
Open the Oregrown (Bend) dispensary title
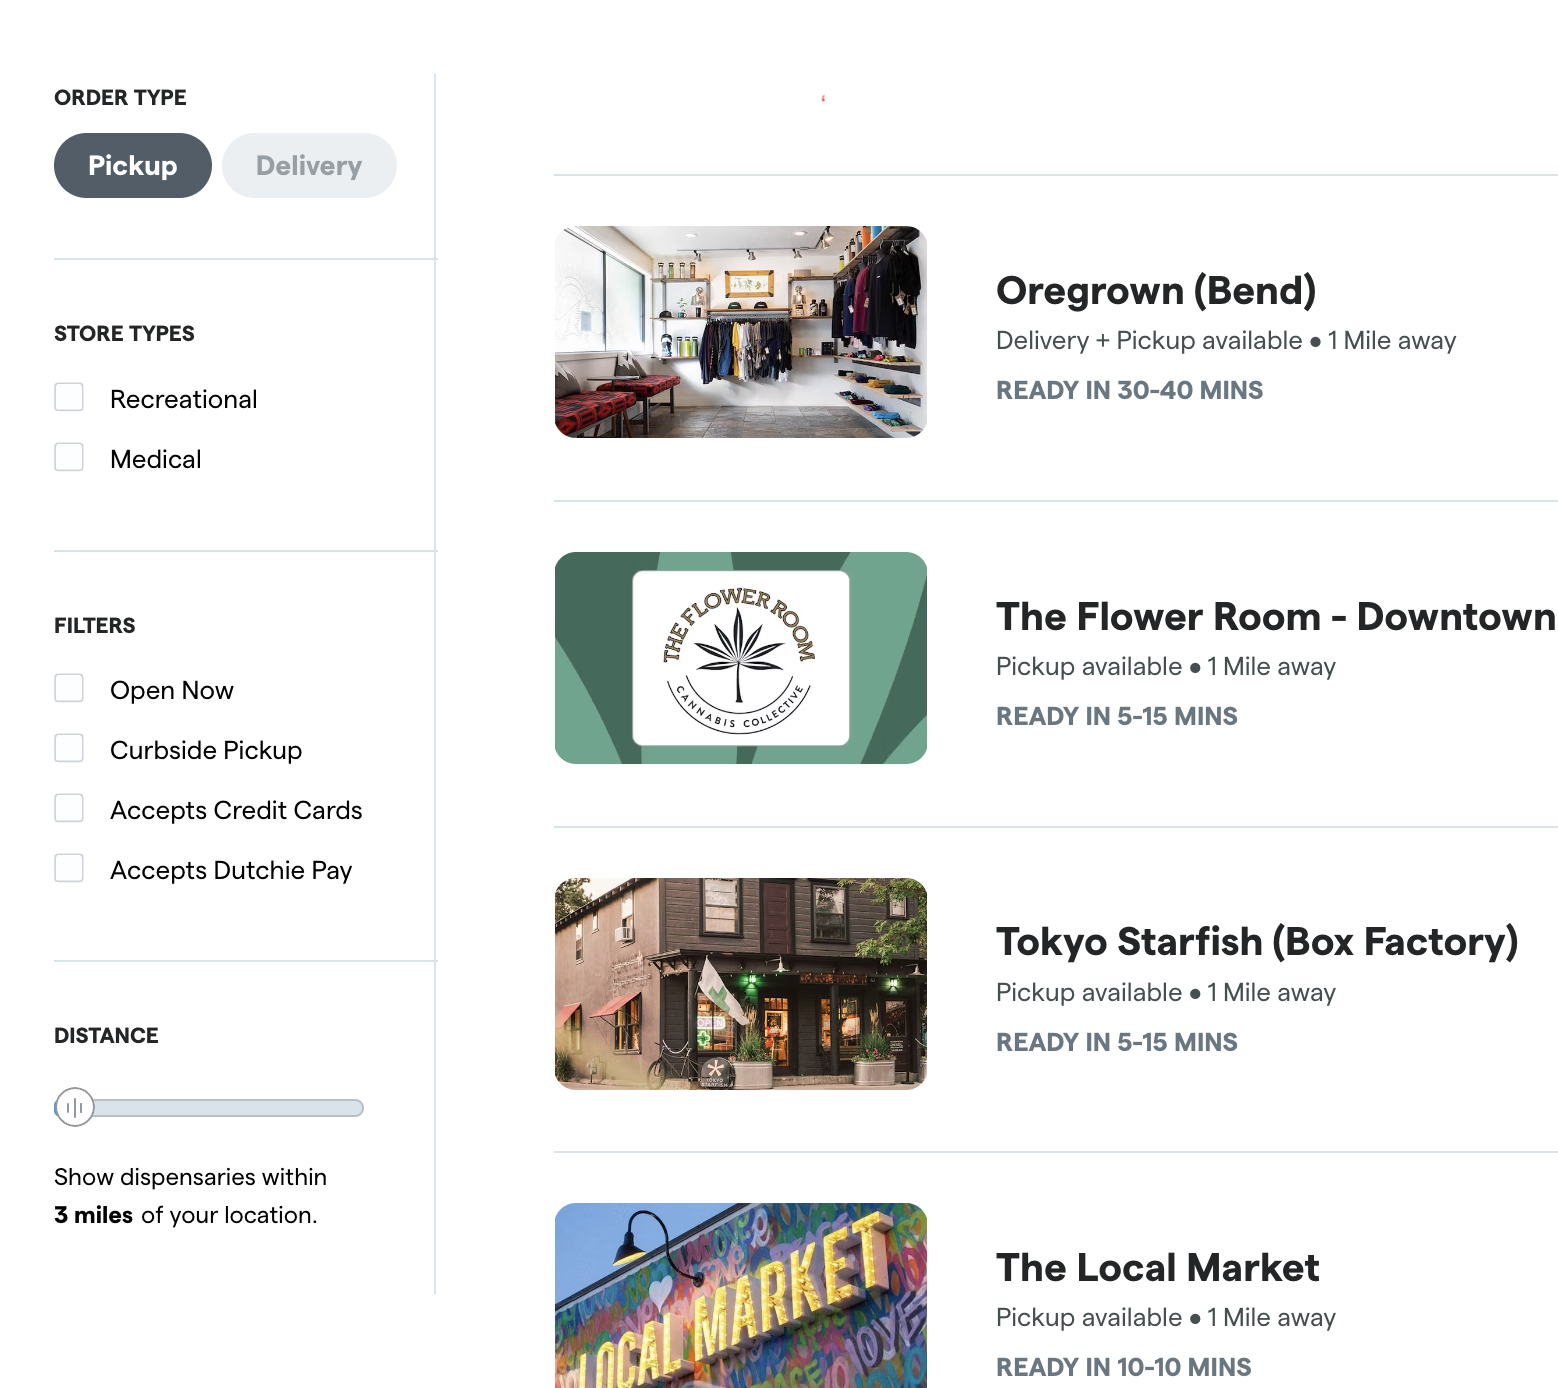tap(1155, 291)
